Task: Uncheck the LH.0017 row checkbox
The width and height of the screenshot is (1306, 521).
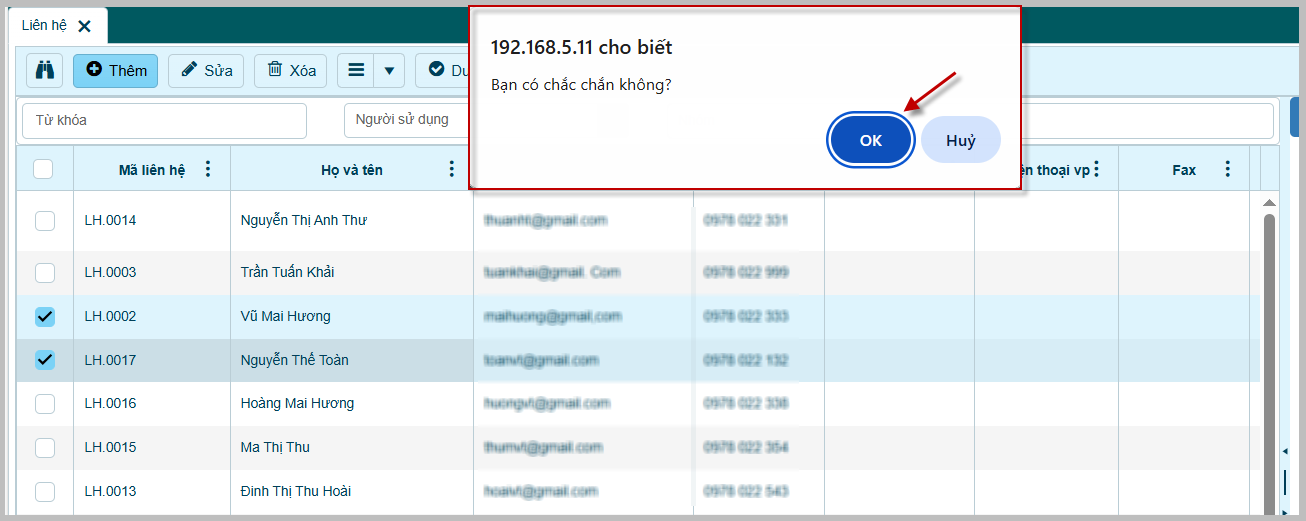Action: [45, 359]
